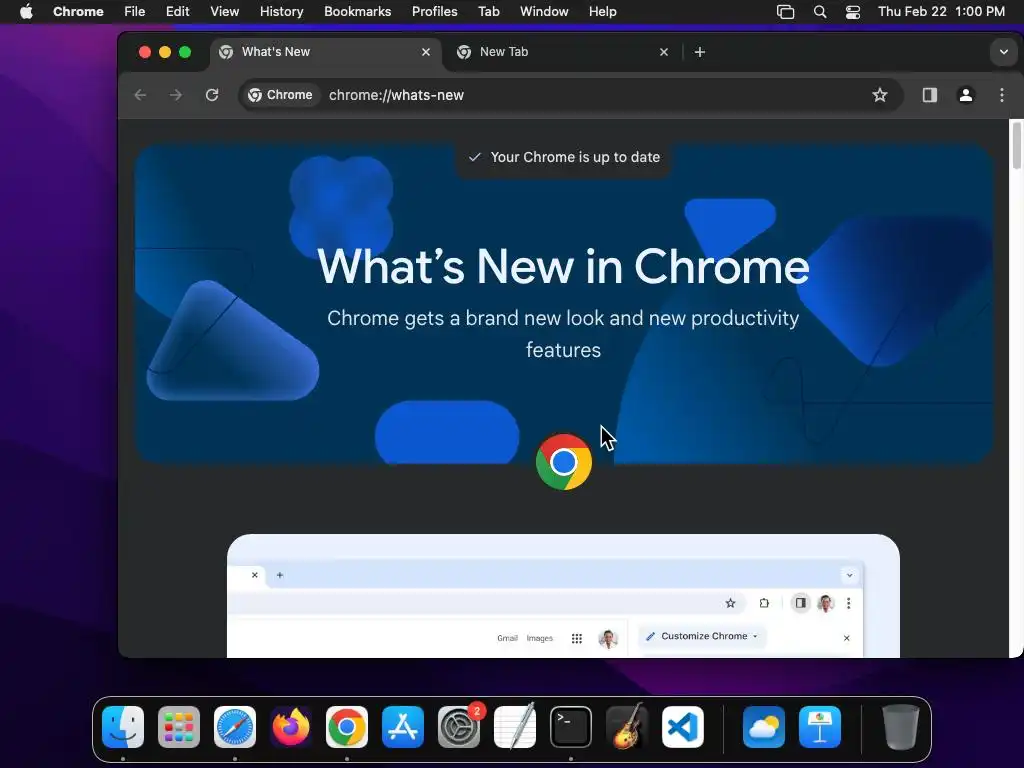Reload the What's New page
The width and height of the screenshot is (1024, 768).
click(x=212, y=95)
